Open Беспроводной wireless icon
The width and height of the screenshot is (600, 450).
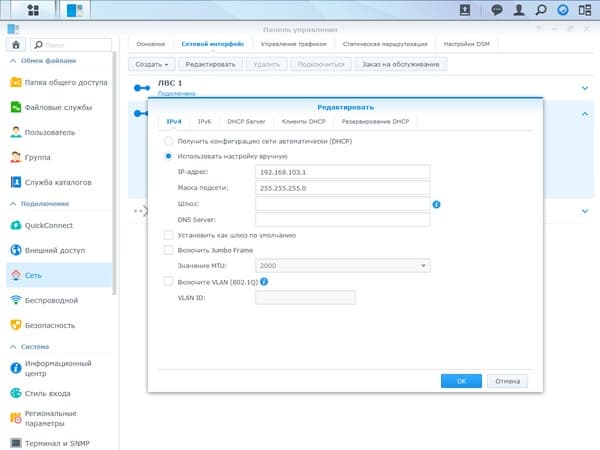pyautogui.click(x=16, y=300)
